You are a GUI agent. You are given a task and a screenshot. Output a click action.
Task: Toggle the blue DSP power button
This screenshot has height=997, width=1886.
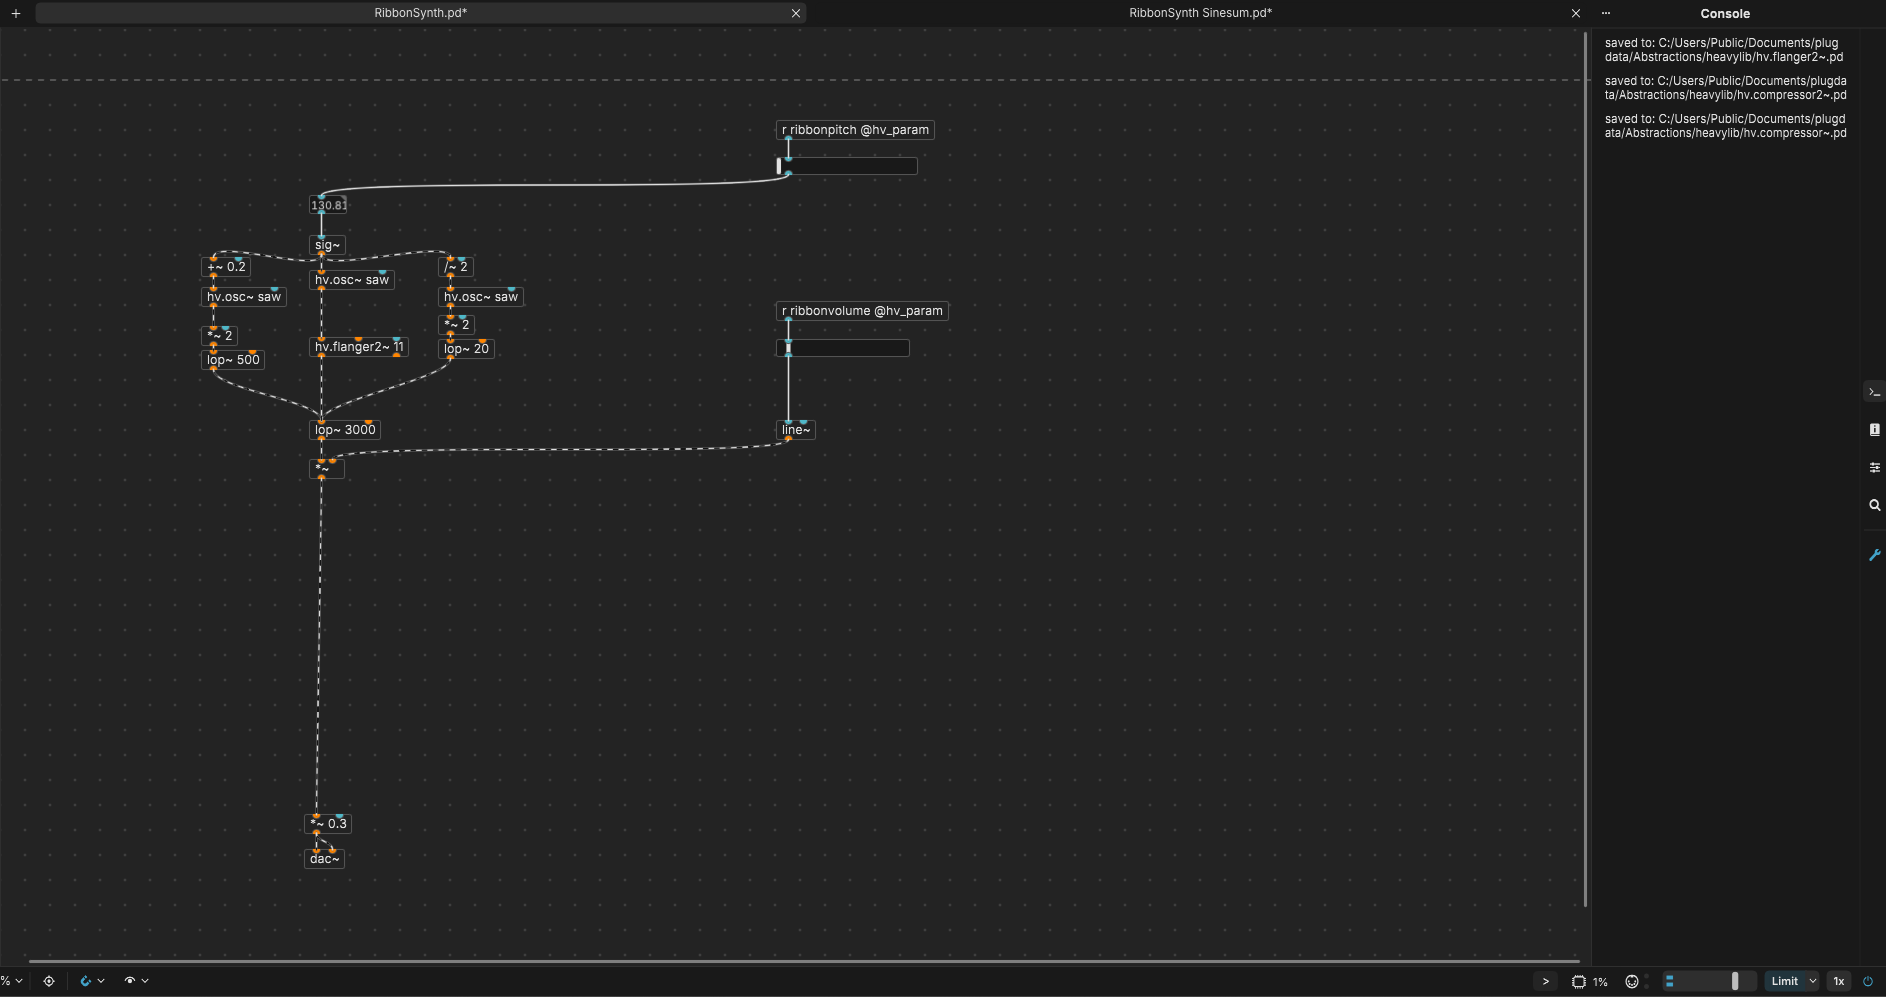point(1867,982)
